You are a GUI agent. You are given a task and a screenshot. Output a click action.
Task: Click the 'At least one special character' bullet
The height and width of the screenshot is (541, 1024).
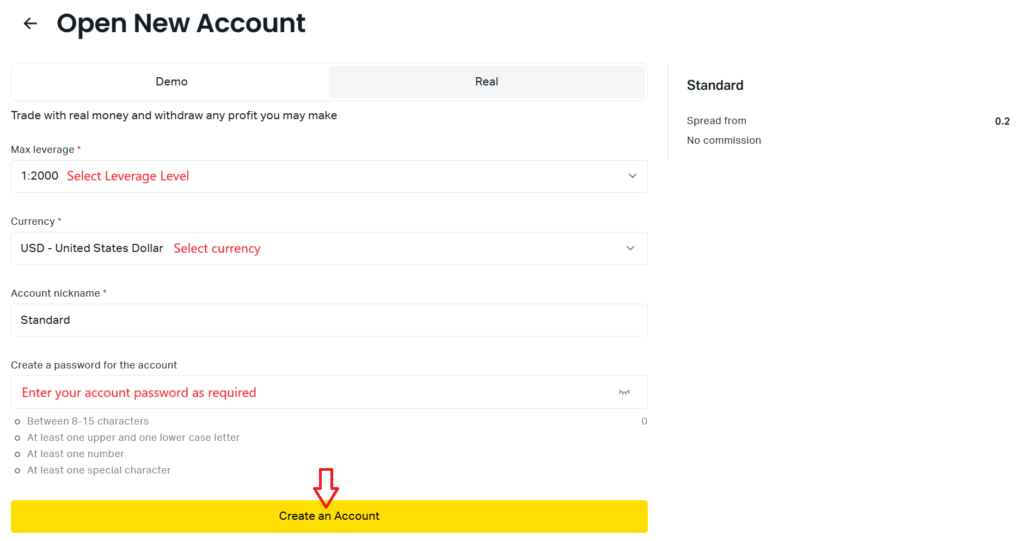pos(99,470)
